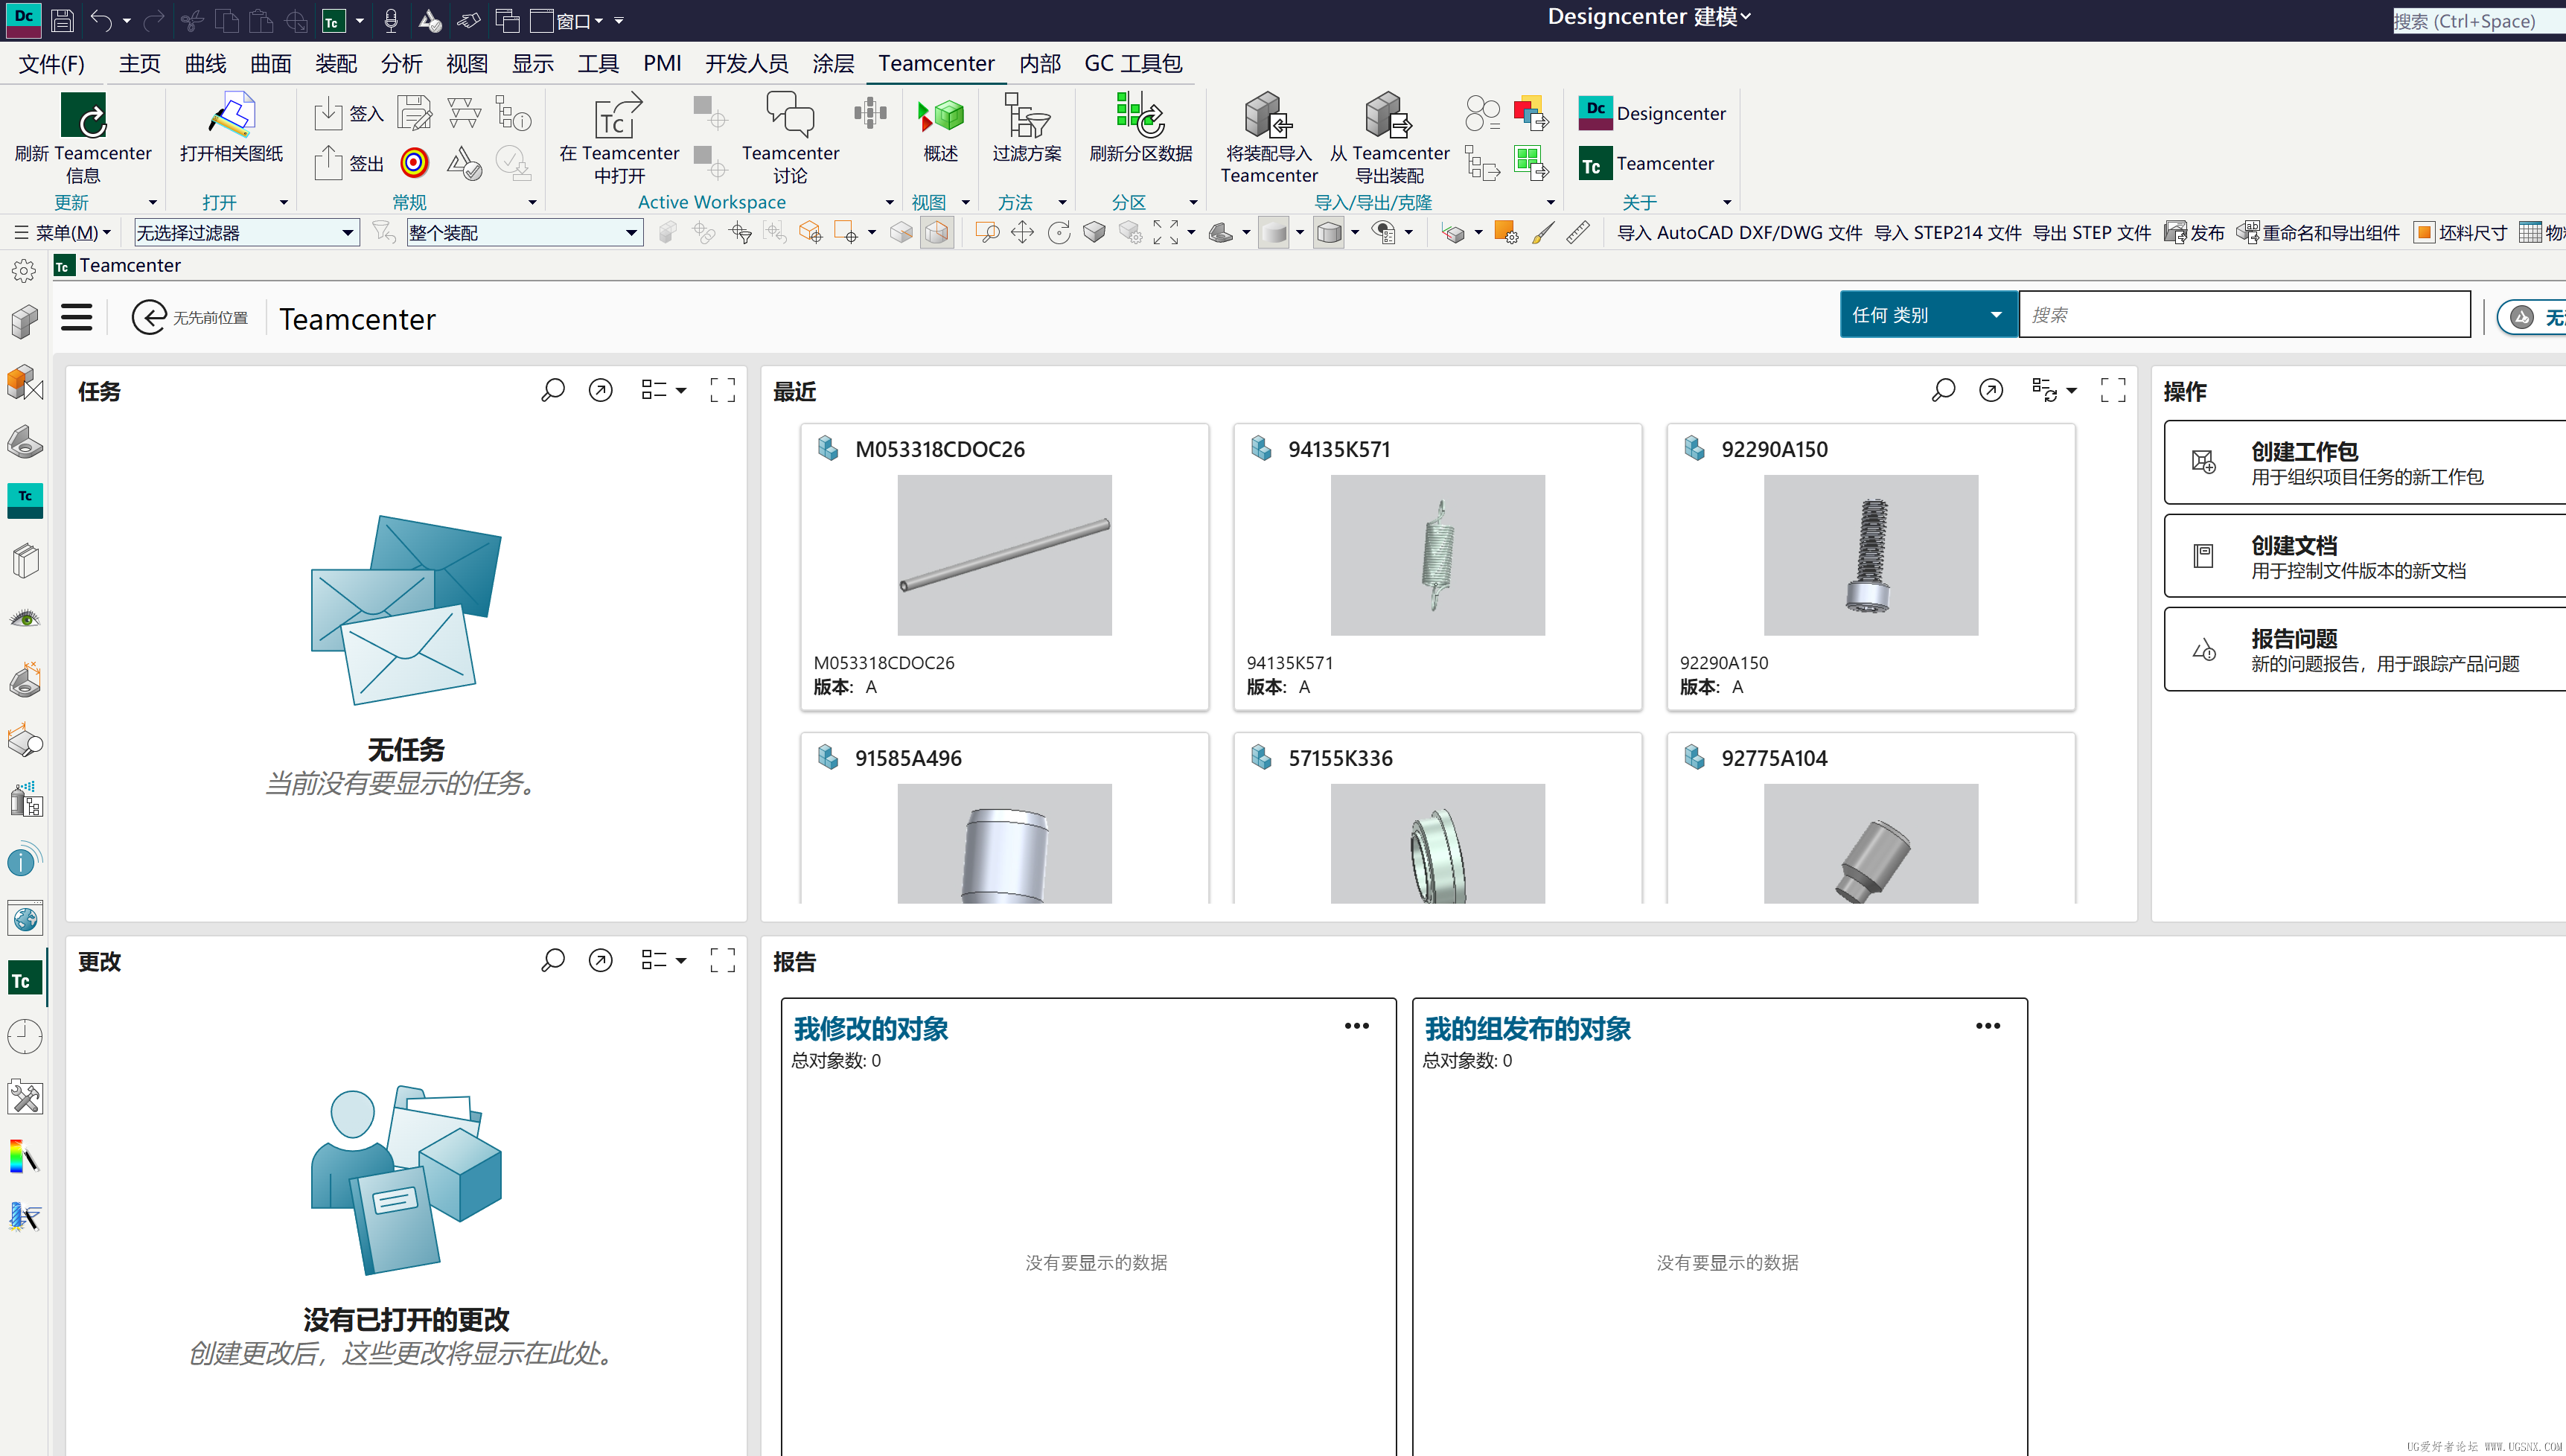The image size is (2566, 1456).
Task: Toggle the Teamcenter Tc sidebar tab
Action: tap(24, 980)
